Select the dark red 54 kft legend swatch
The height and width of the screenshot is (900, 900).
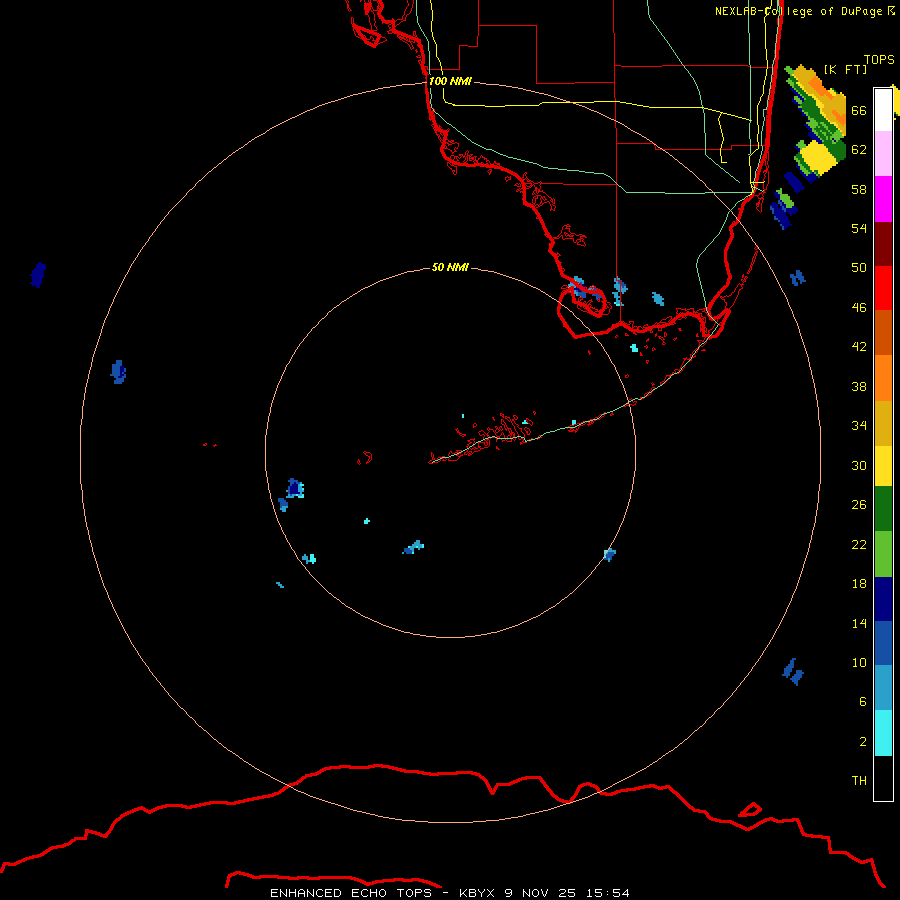[x=883, y=243]
